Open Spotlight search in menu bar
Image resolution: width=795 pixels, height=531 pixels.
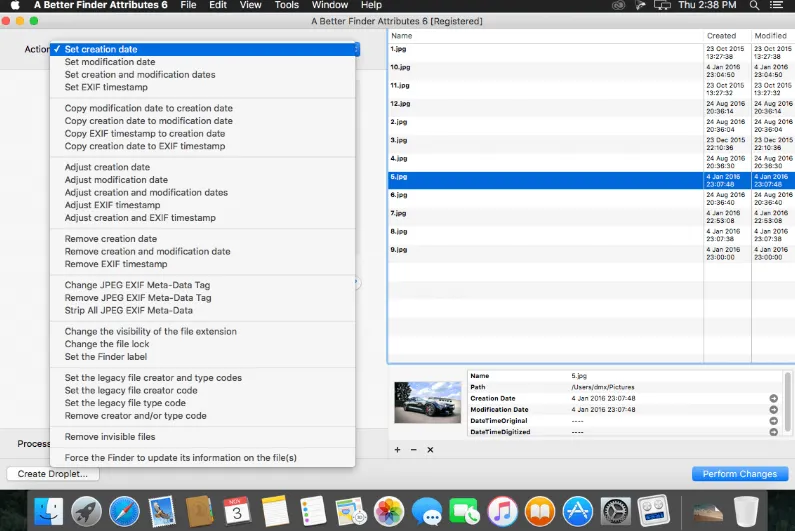coord(754,6)
